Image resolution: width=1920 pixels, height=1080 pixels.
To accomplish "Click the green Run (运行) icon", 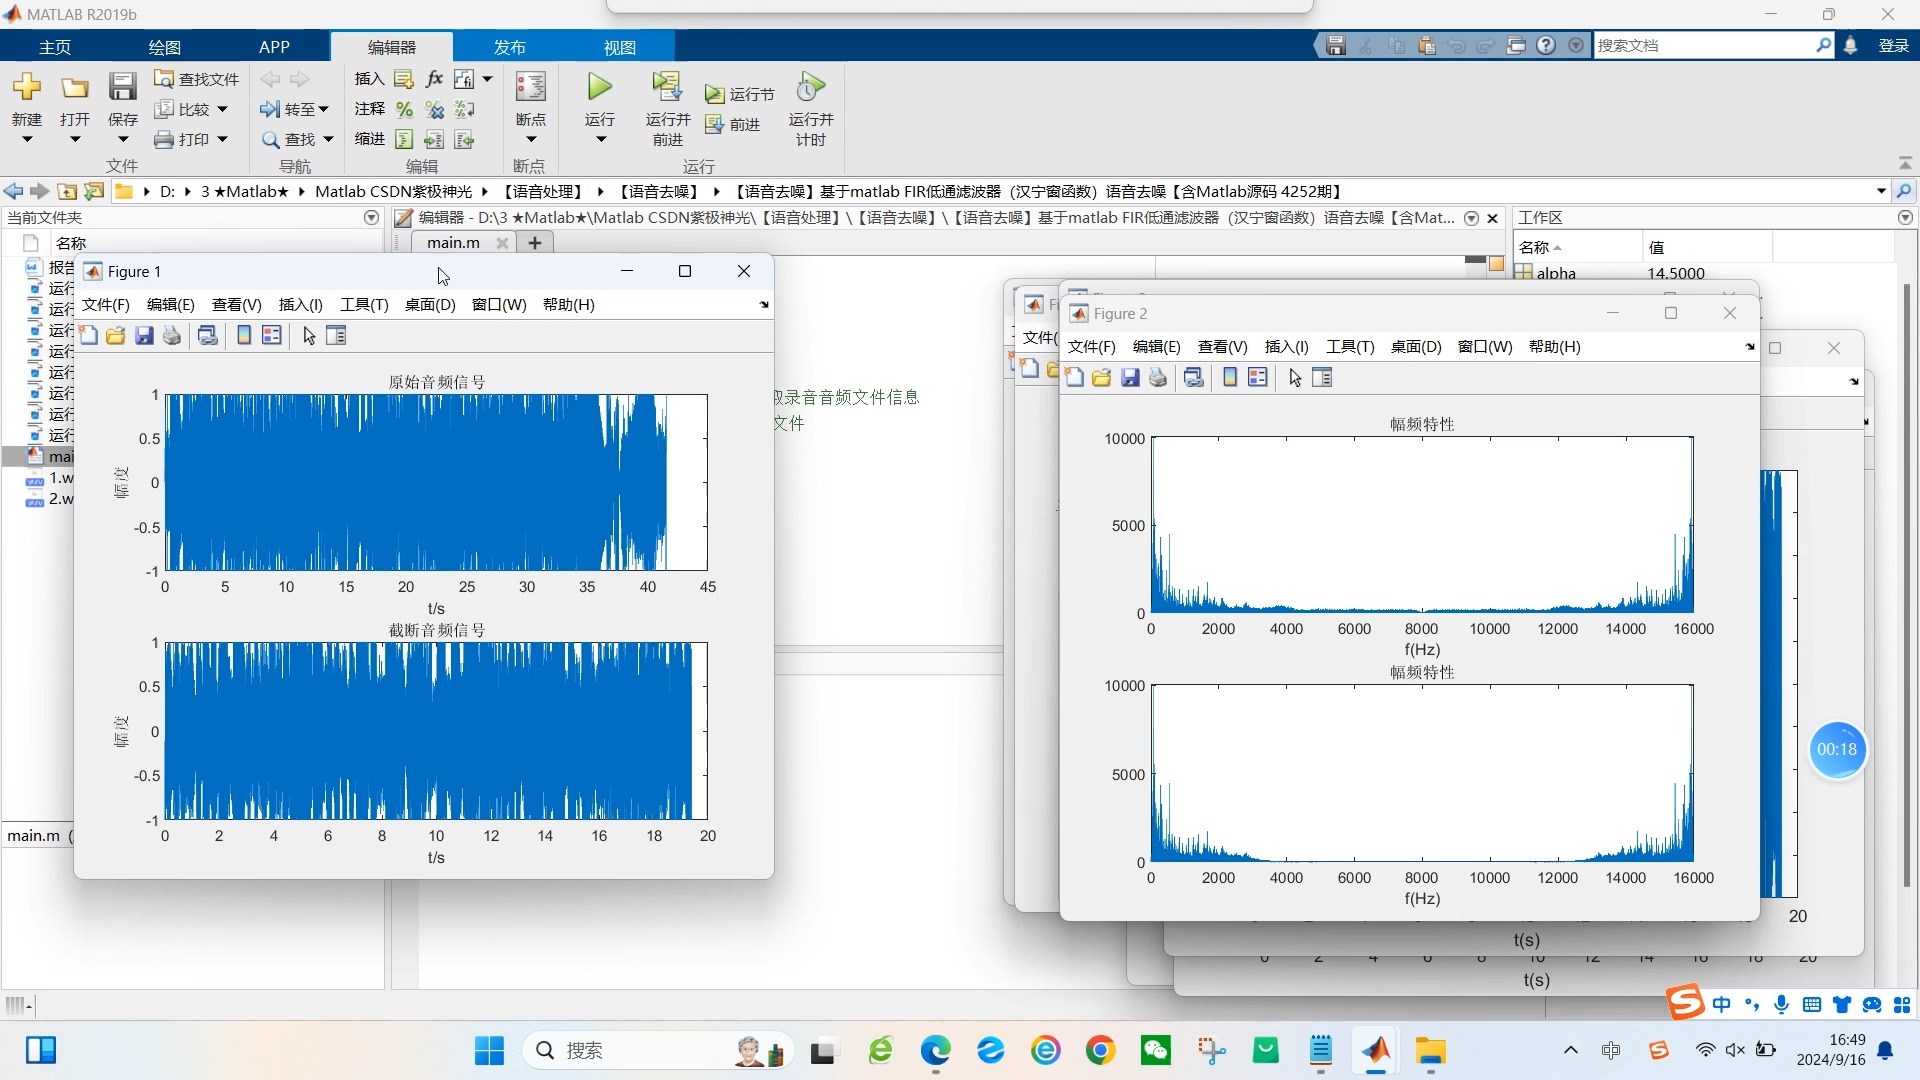I will [x=599, y=87].
